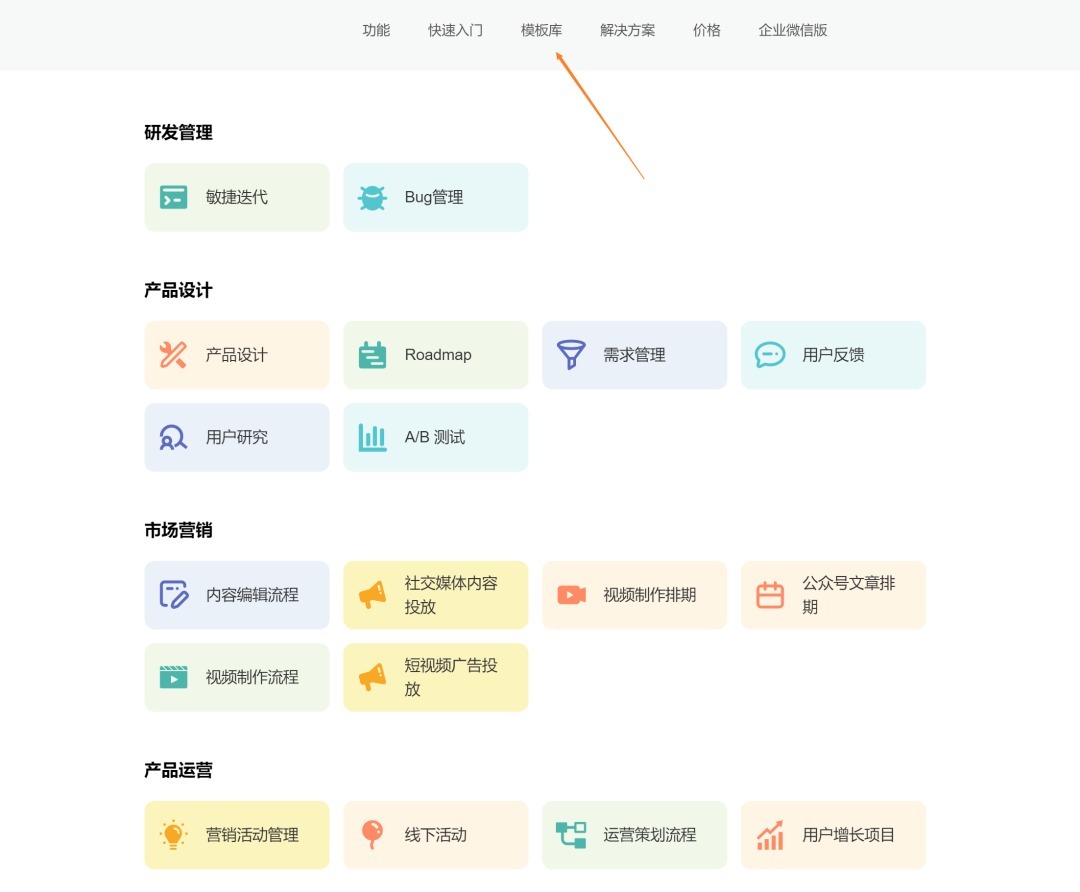
Task: Visit the 企业微信版 link
Action: click(x=792, y=30)
